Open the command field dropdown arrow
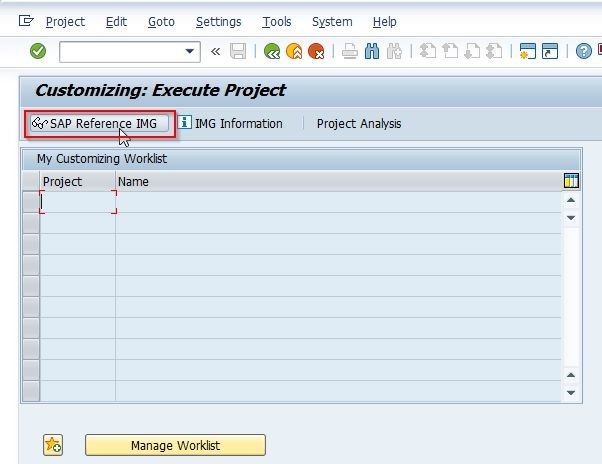The image size is (602, 464). click(x=189, y=51)
